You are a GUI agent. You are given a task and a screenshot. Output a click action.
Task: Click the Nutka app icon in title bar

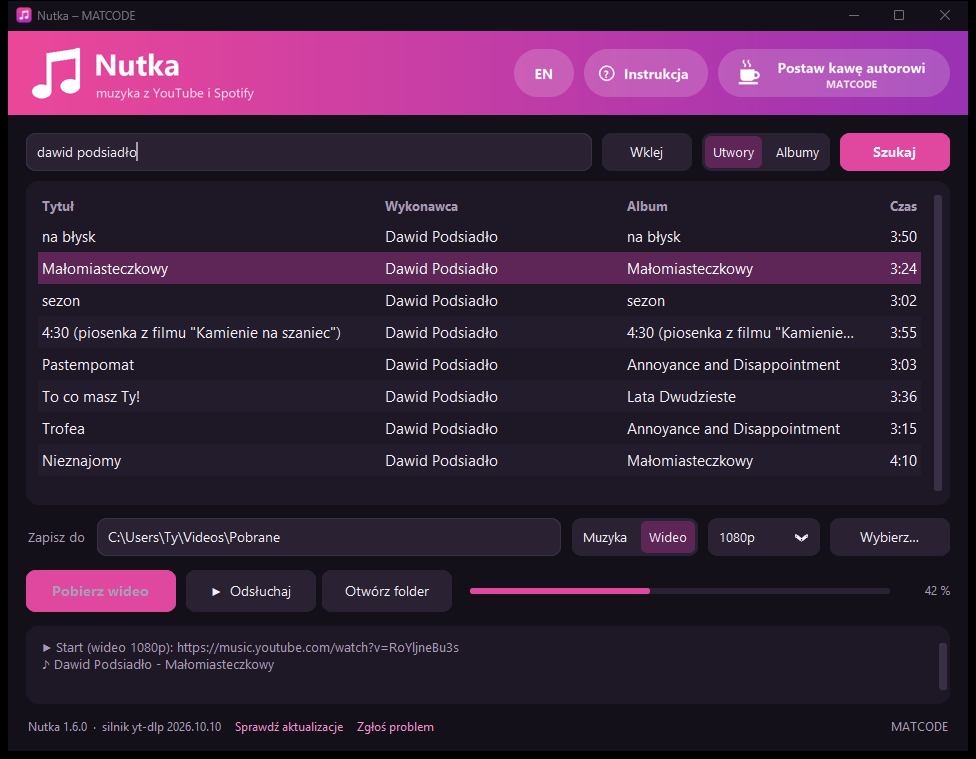24,15
